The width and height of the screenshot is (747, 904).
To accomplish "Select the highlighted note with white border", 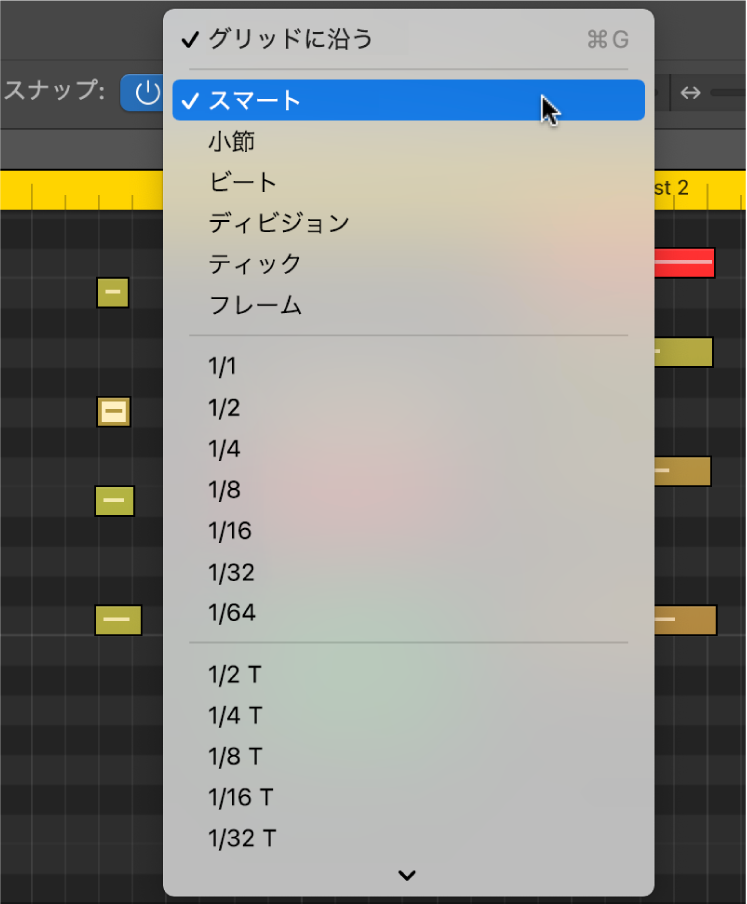I will [114, 412].
